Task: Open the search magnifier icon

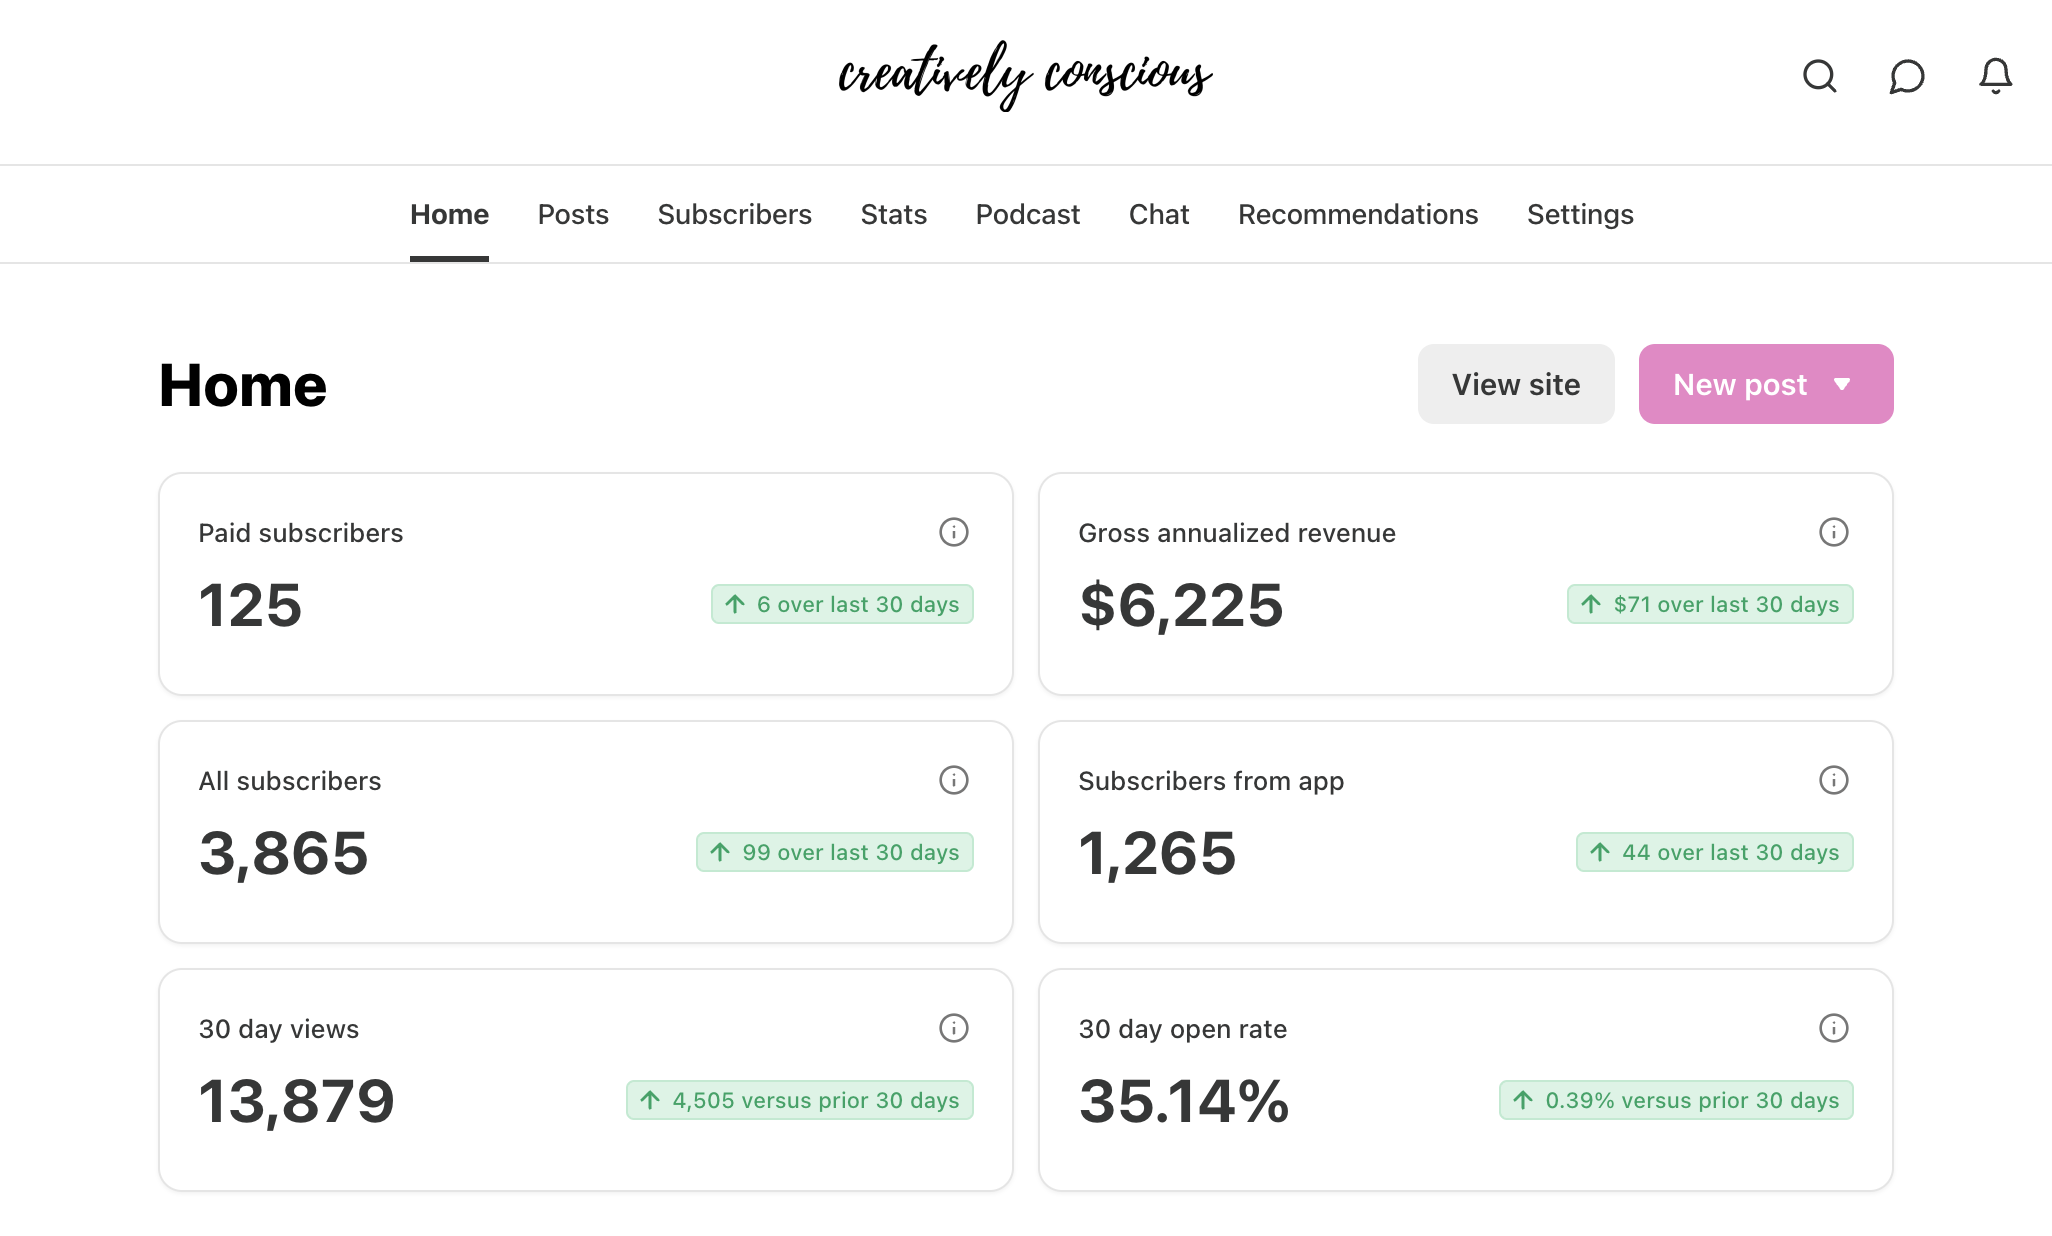Action: pos(1819,76)
